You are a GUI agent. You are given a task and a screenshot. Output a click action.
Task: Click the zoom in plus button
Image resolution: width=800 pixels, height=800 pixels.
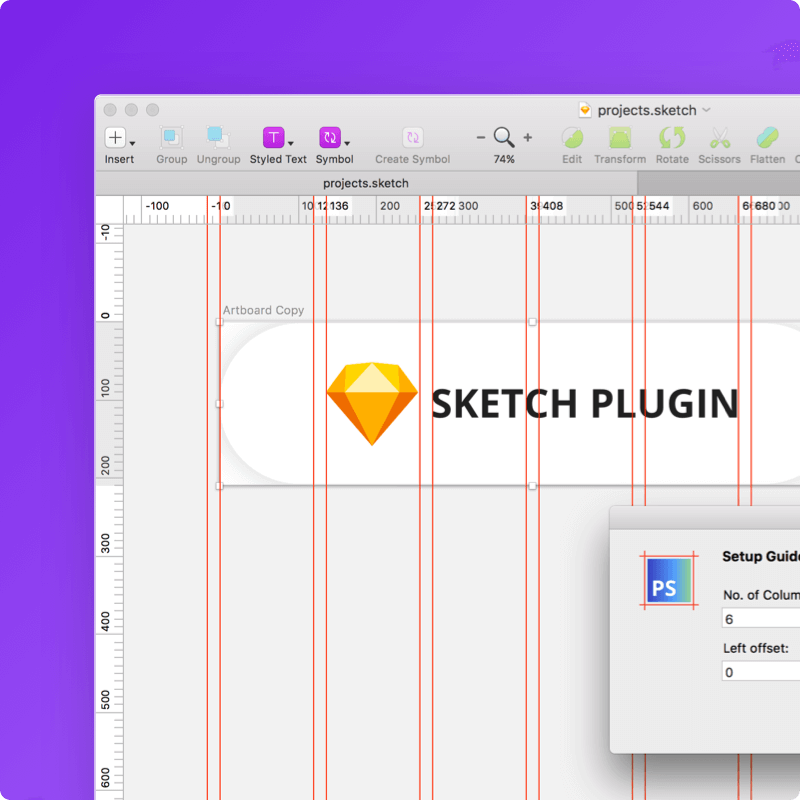(x=527, y=138)
